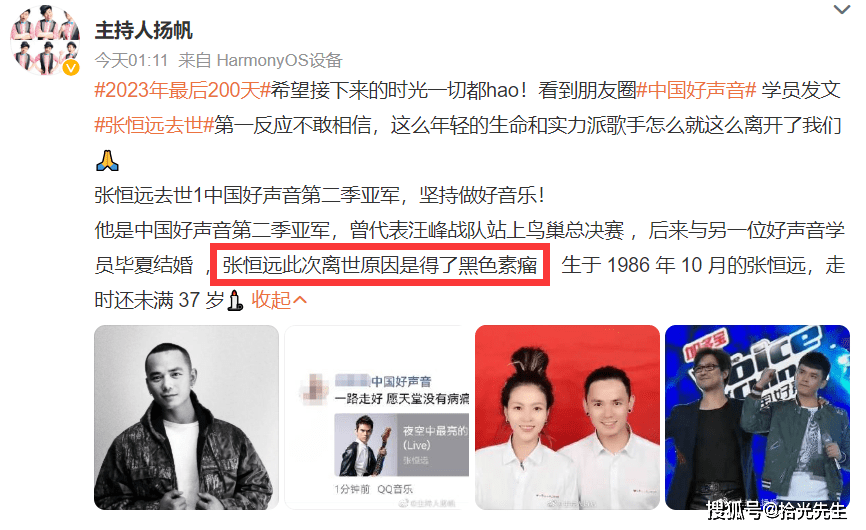The width and height of the screenshot is (866, 530).
Task: Open the #张恒远去世# hashtag topic
Action: tap(154, 125)
